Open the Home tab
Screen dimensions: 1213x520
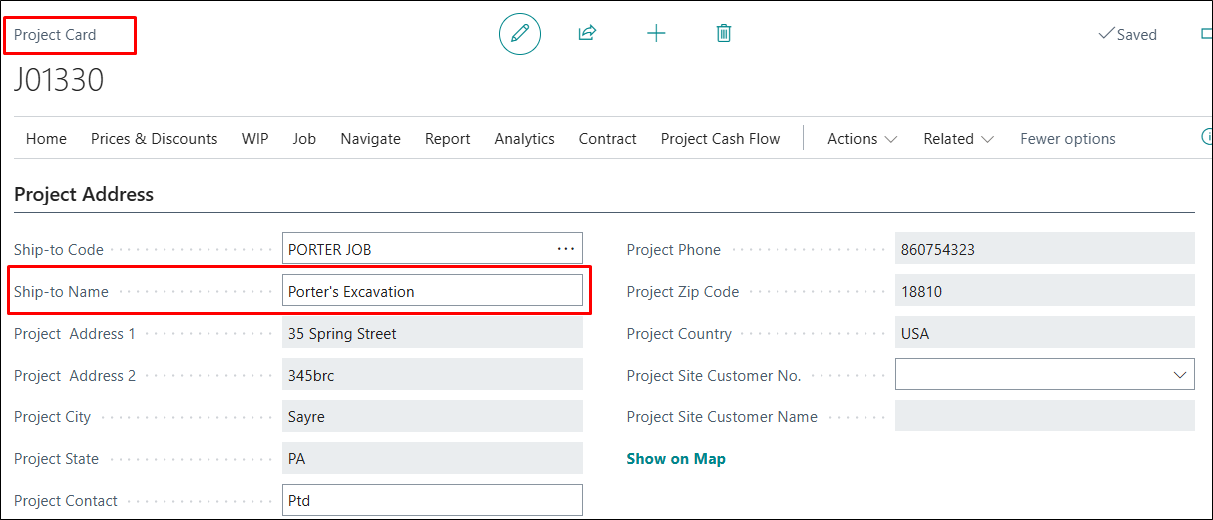click(x=46, y=139)
